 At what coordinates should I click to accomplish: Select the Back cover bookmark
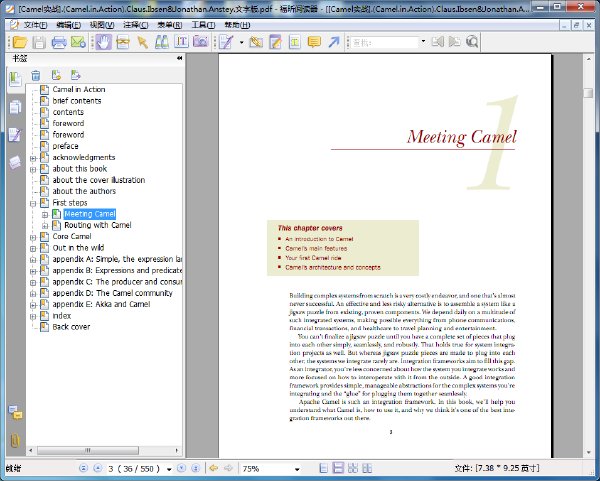point(71,327)
